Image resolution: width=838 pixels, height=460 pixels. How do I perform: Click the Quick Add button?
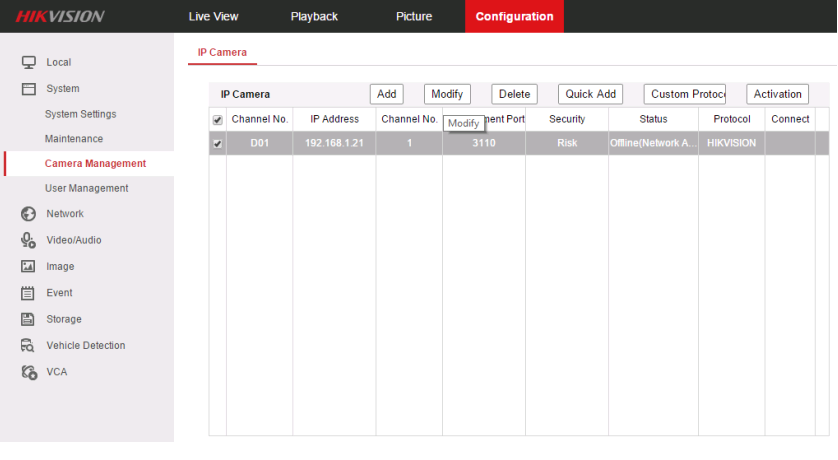tap(590, 94)
